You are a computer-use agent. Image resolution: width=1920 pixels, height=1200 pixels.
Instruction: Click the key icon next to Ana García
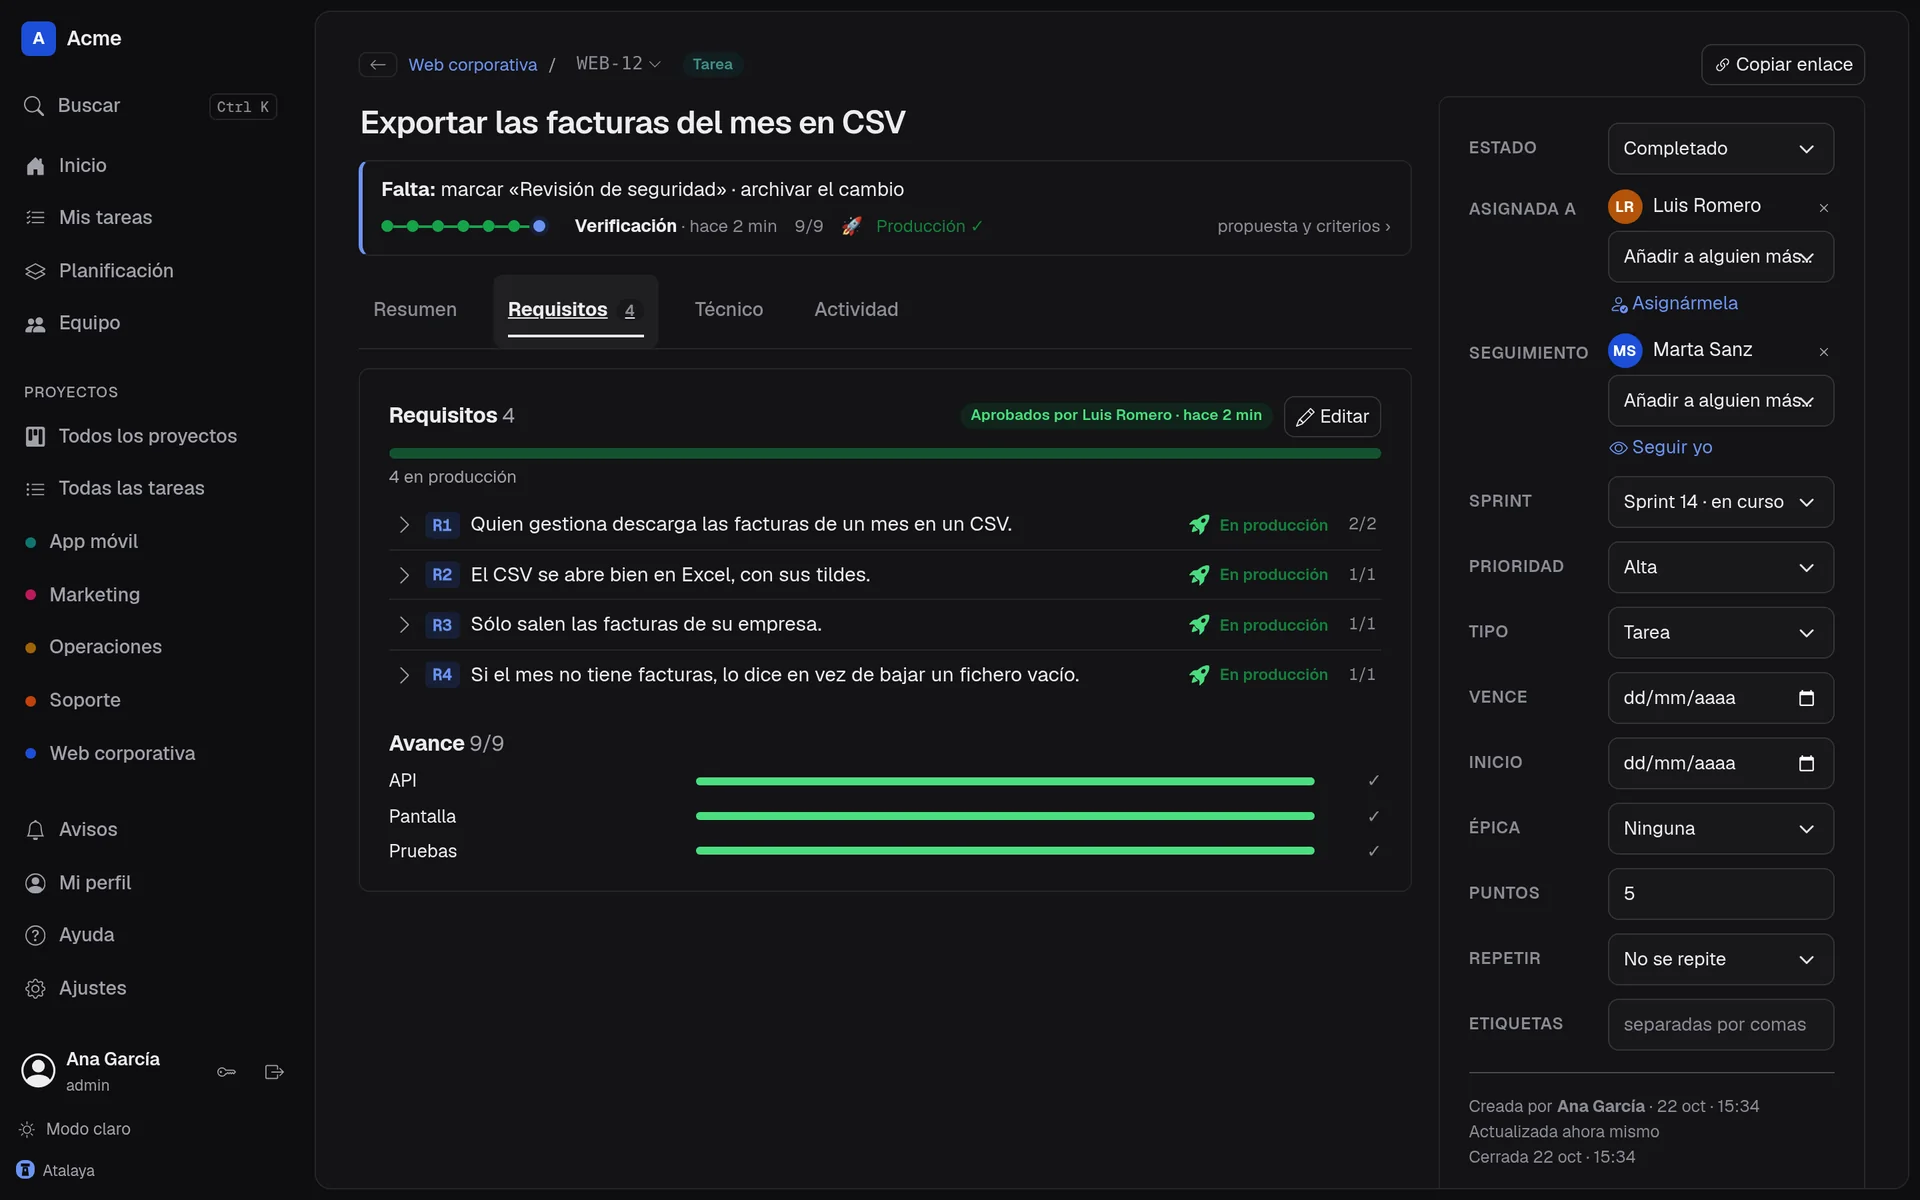[x=227, y=1072]
